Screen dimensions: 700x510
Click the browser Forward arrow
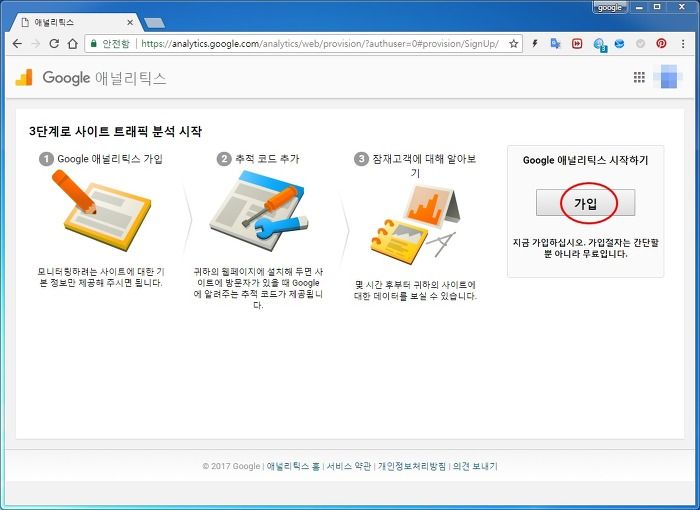coord(36,43)
